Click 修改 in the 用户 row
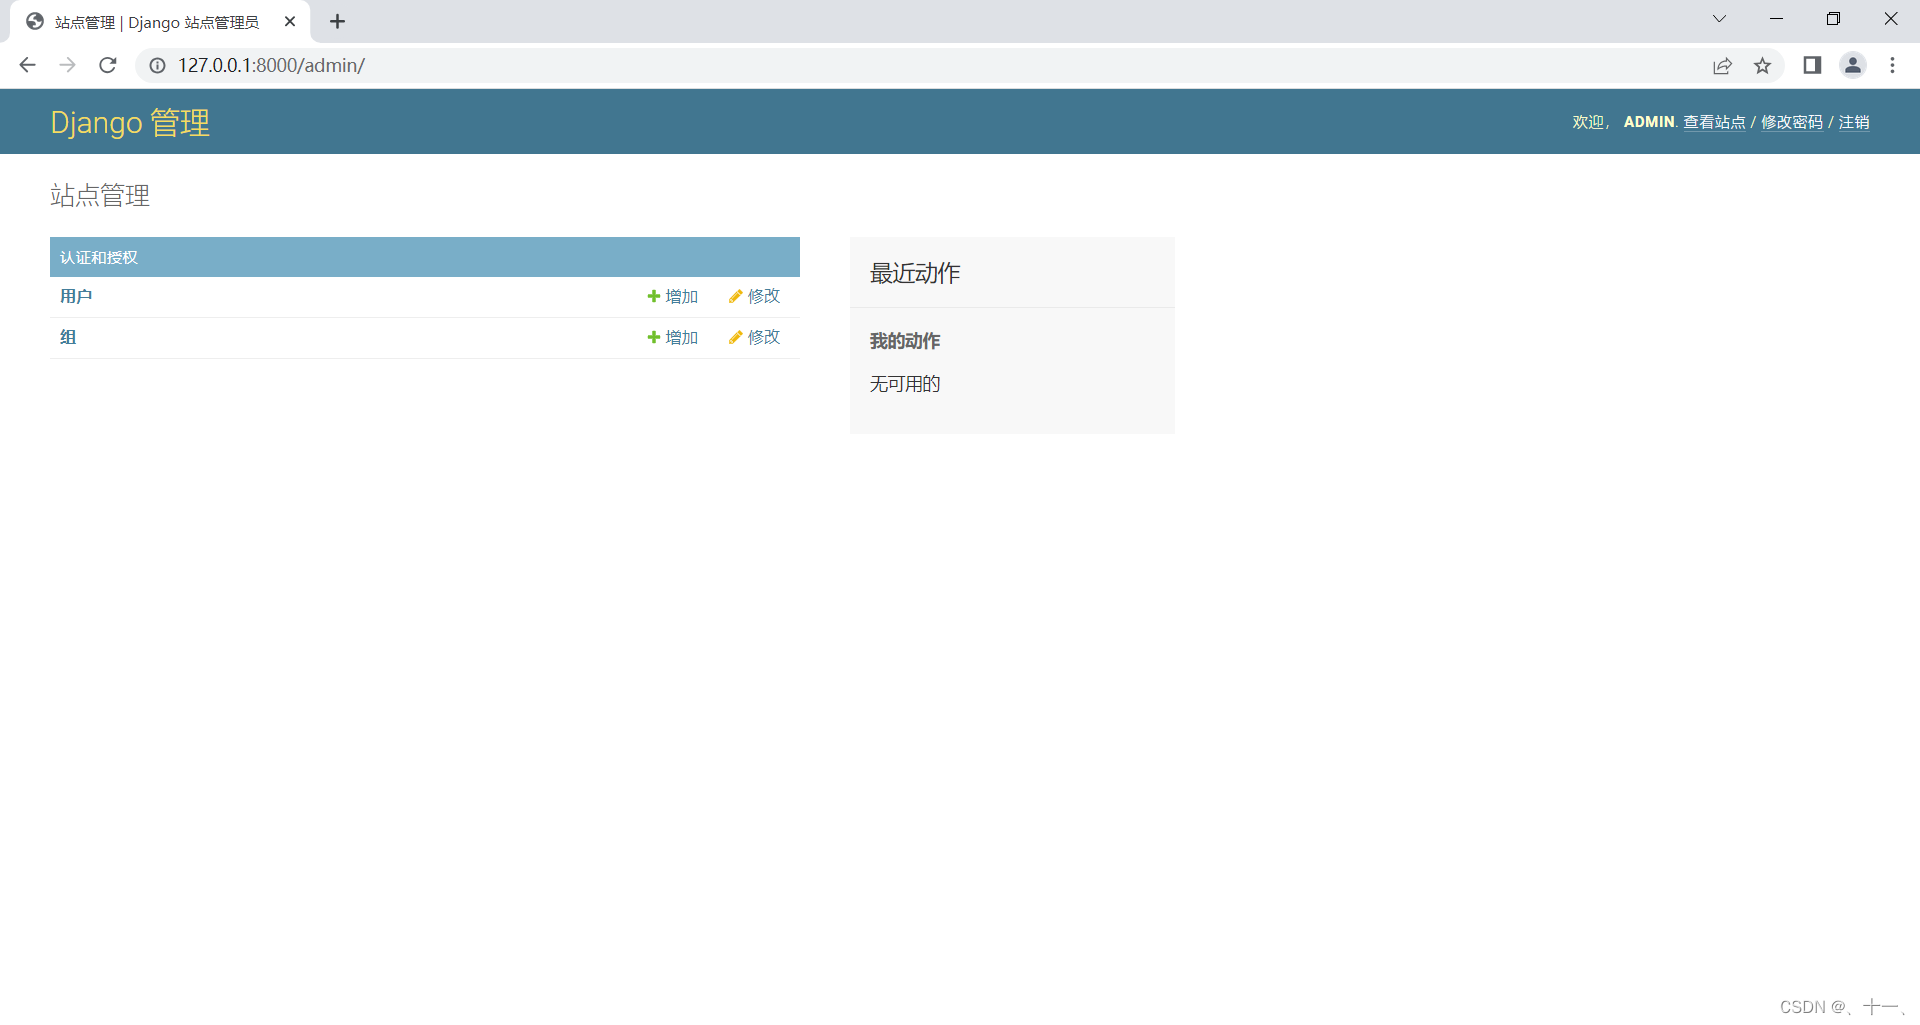 tap(755, 296)
